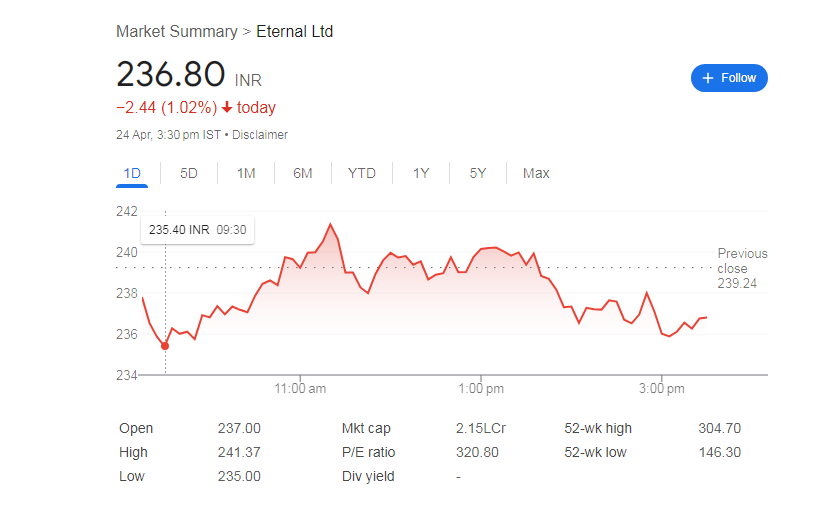This screenshot has height=507, width=821.
Task: Switch chart to 5Y range
Action: click(478, 173)
